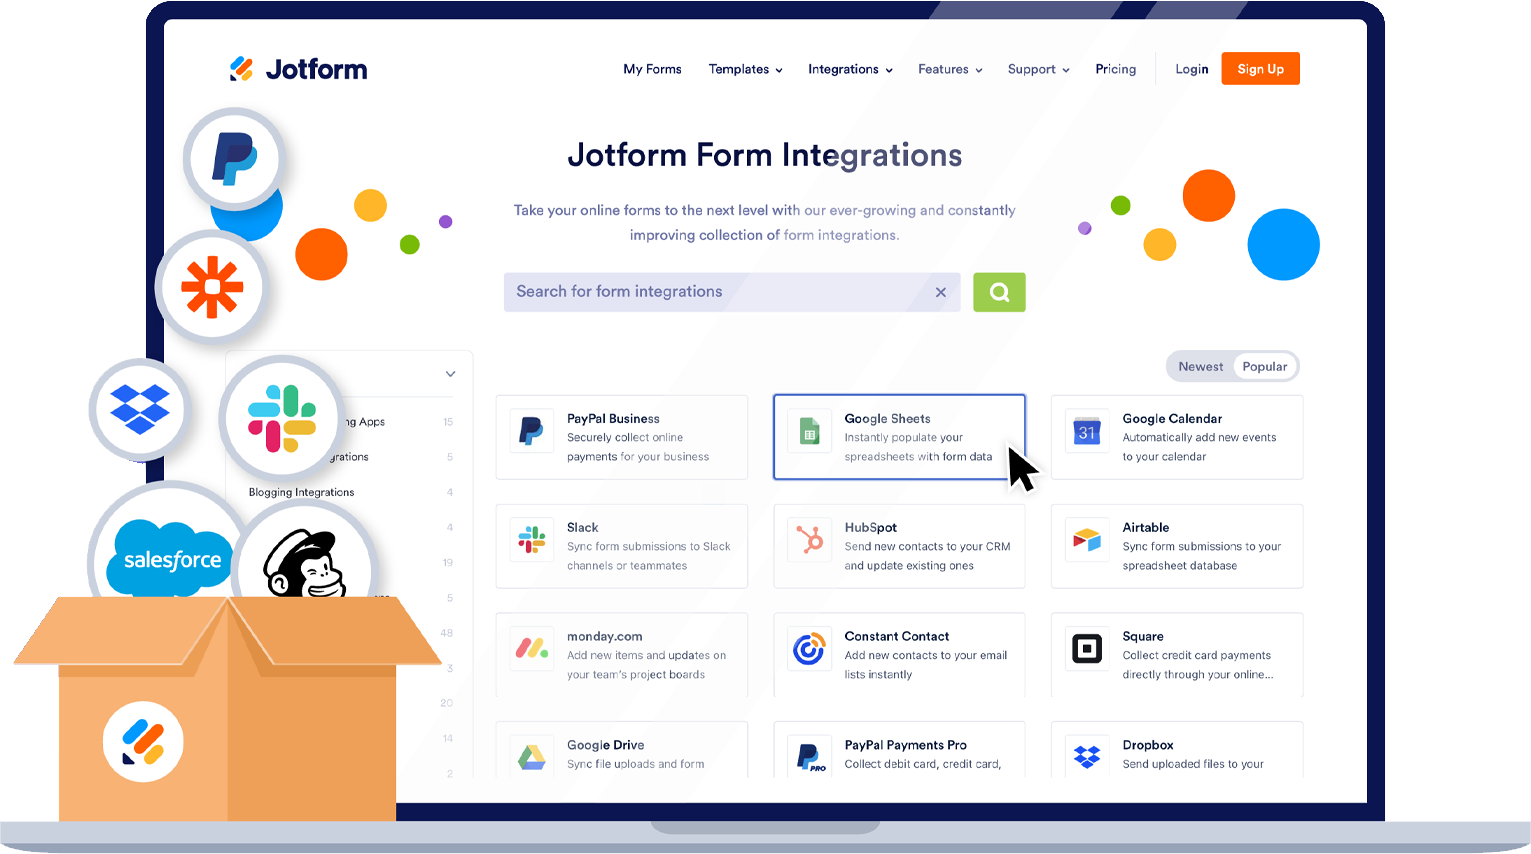Click the Dropbox integration title
This screenshot has width=1531, height=854.
[x=1147, y=746]
